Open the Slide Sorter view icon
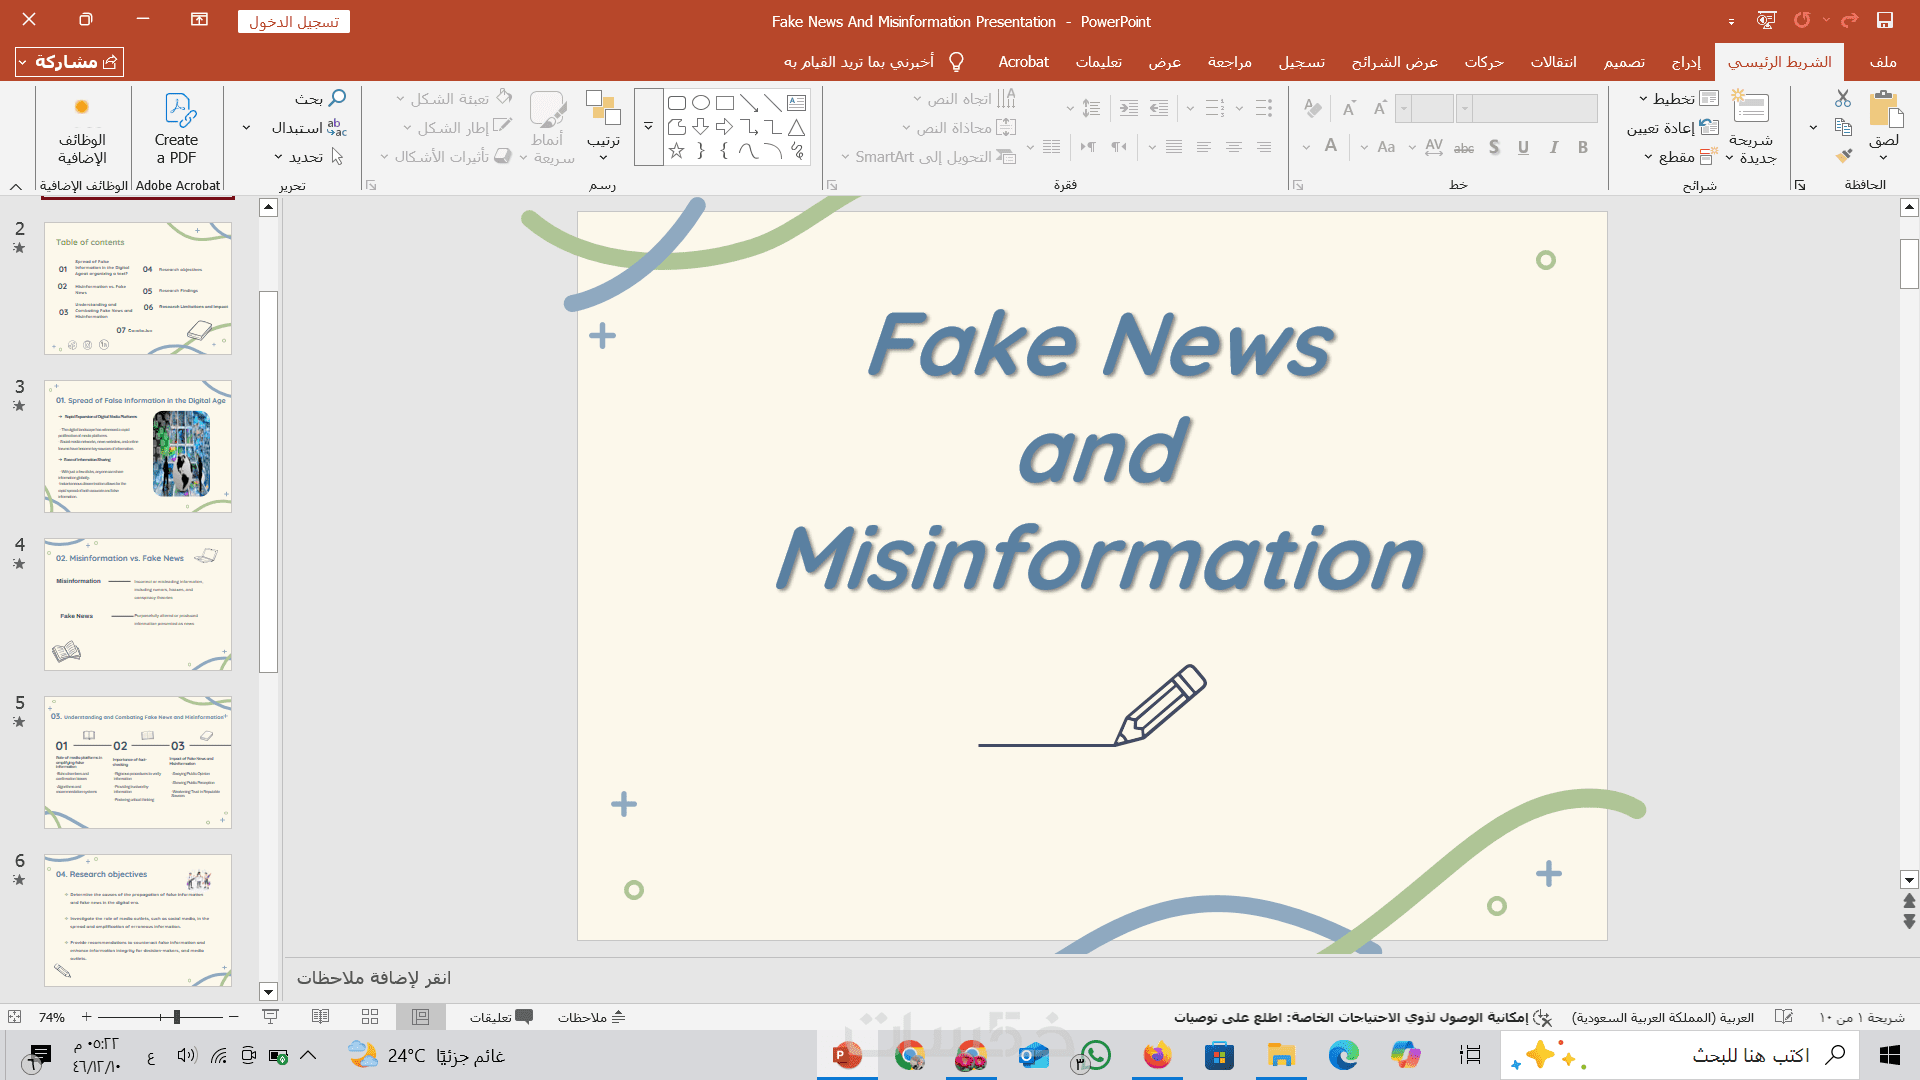 coord(370,1017)
